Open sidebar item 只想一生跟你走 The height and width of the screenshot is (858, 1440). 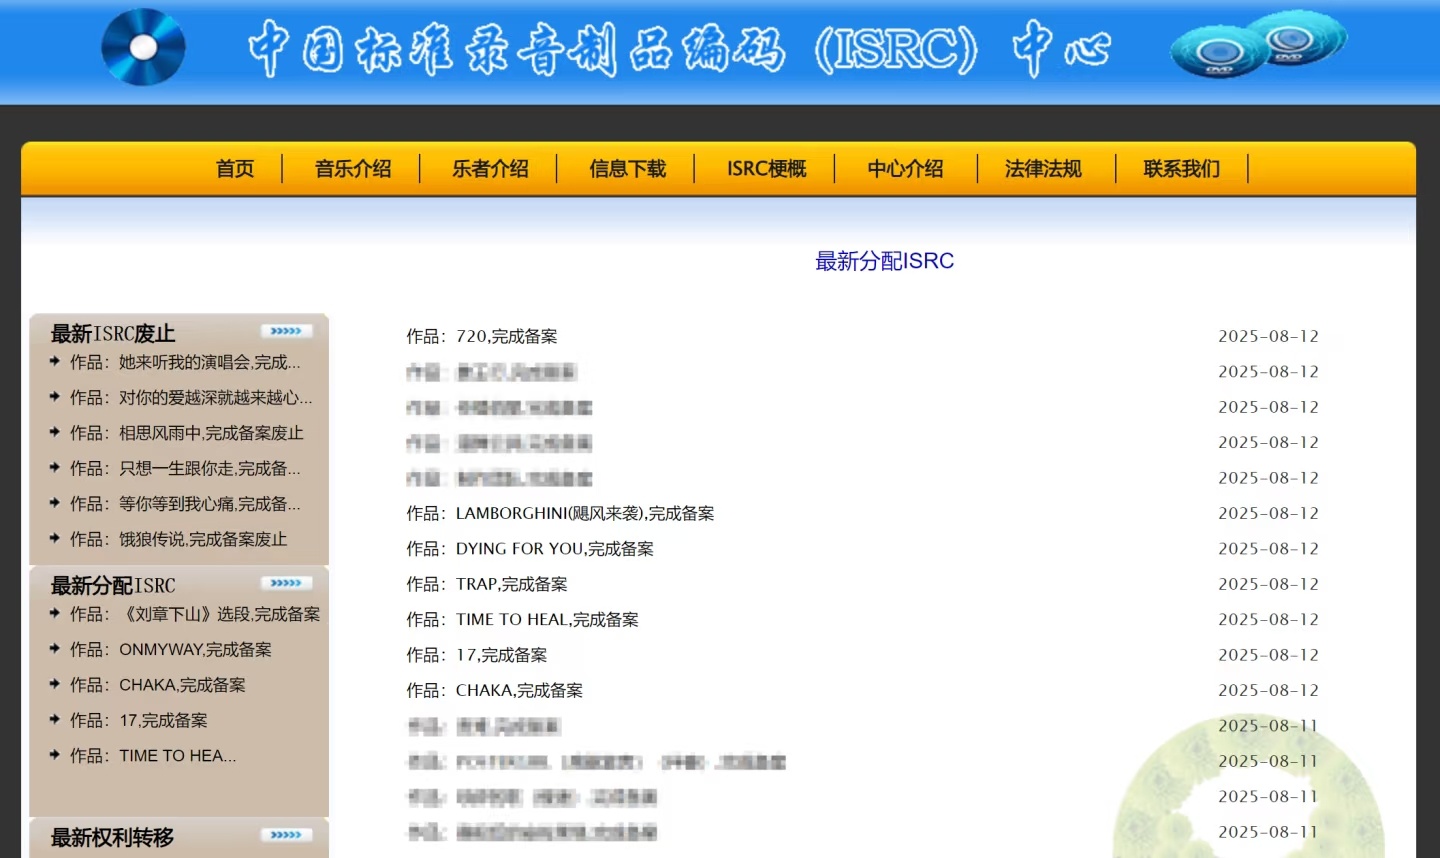pos(185,468)
